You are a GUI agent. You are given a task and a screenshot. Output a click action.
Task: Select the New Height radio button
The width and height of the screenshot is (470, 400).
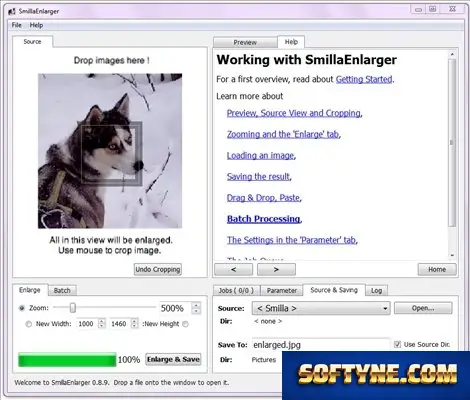pos(185,324)
